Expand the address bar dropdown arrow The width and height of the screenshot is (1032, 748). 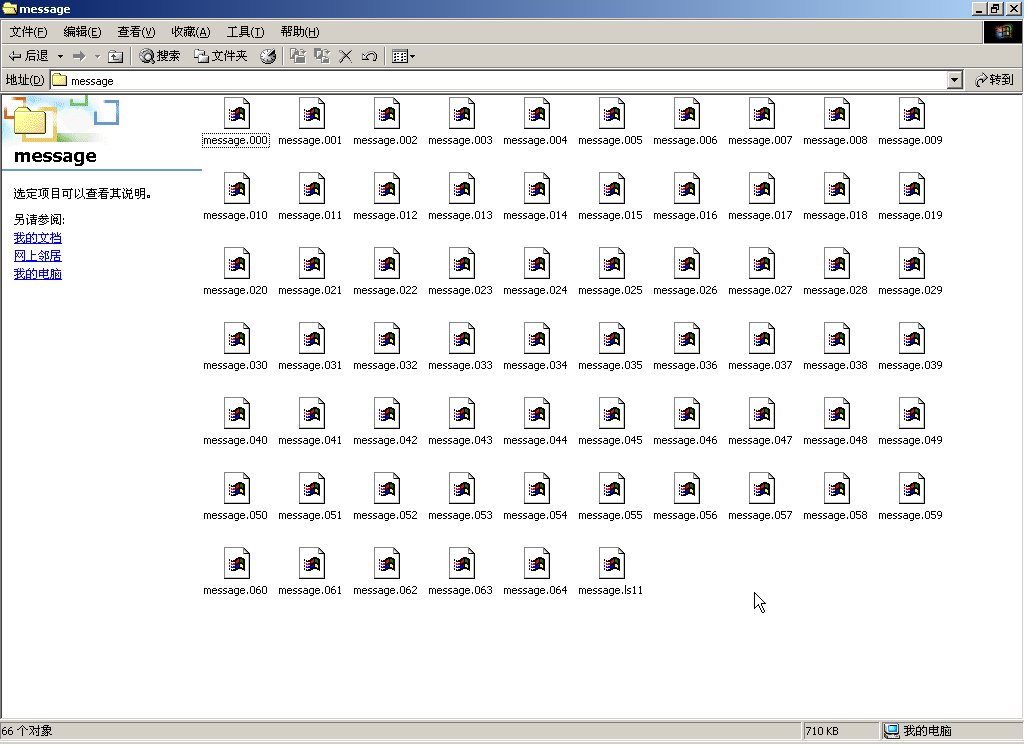(x=954, y=80)
